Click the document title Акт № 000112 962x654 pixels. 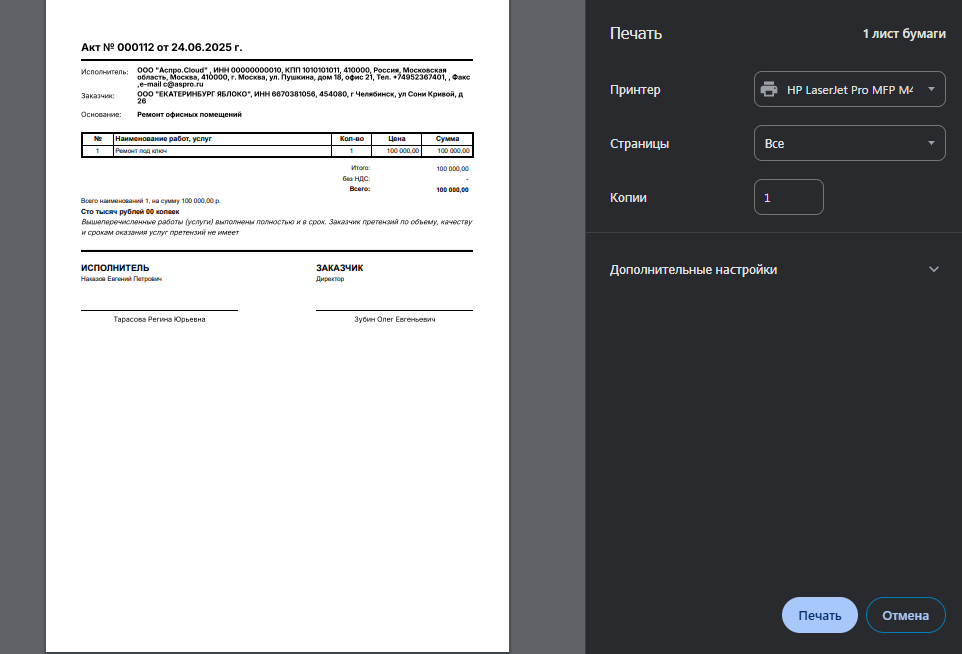click(162, 47)
